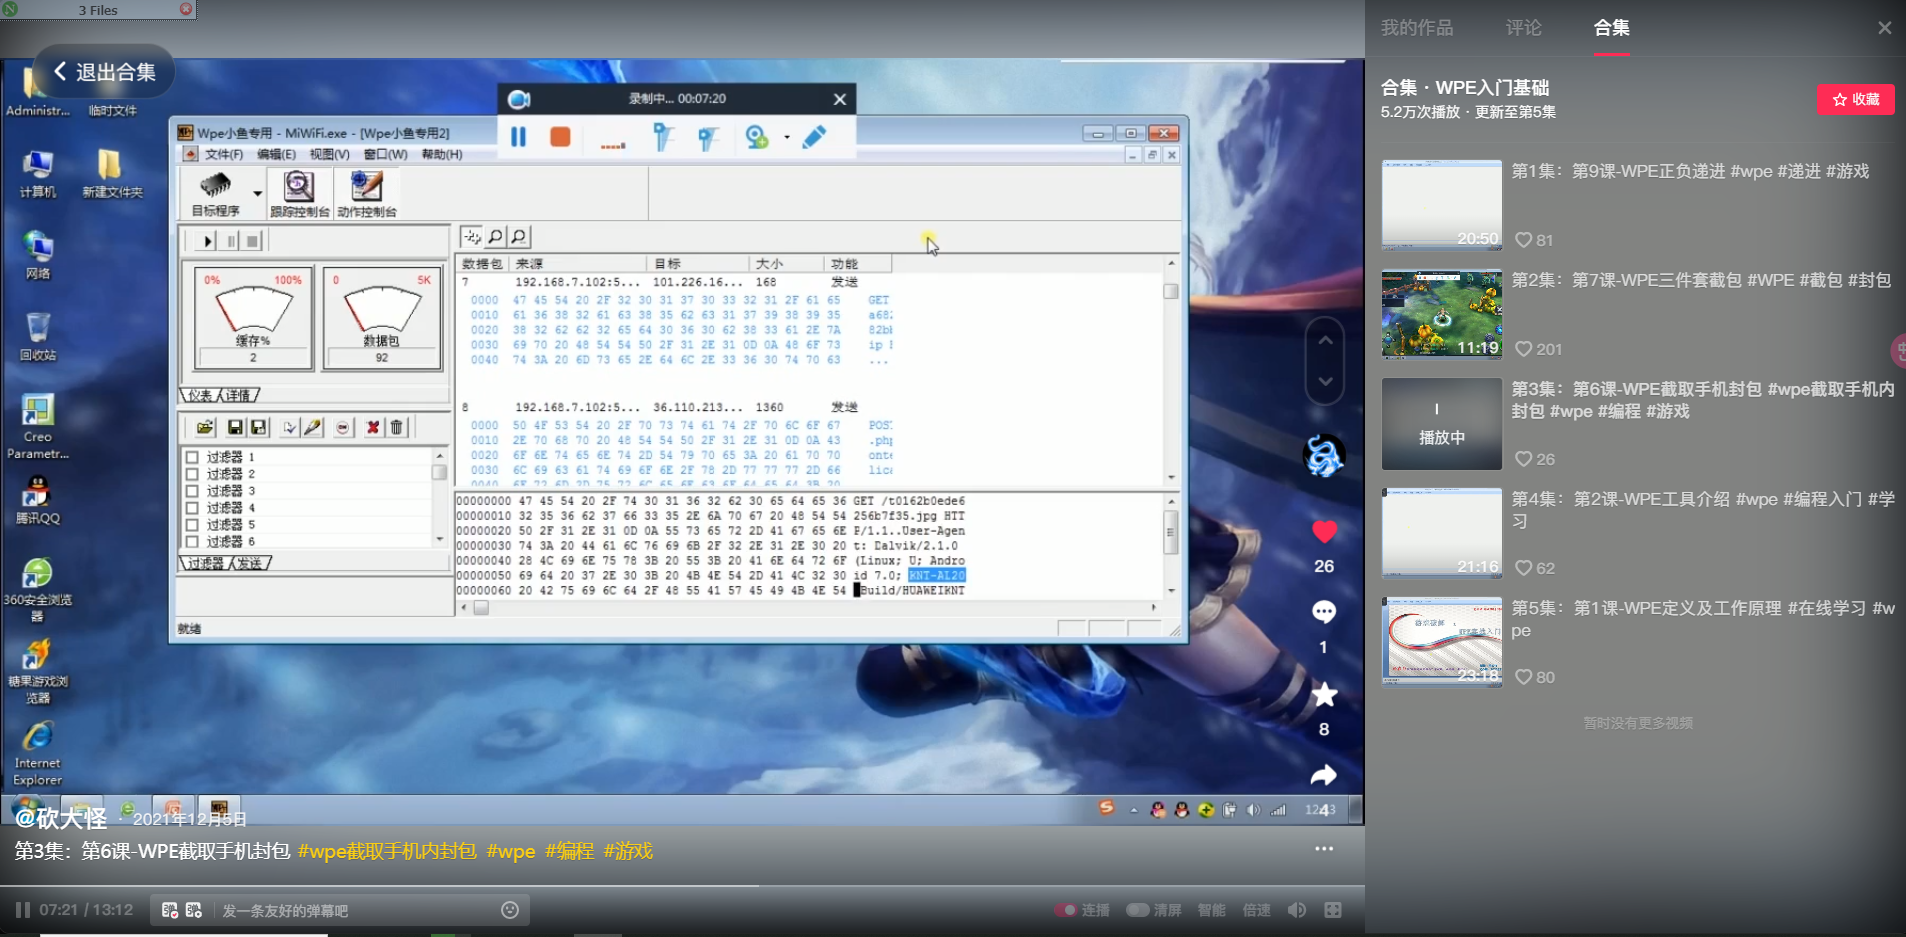
Task: Go to previous video with up chevron
Action: (x=1325, y=341)
